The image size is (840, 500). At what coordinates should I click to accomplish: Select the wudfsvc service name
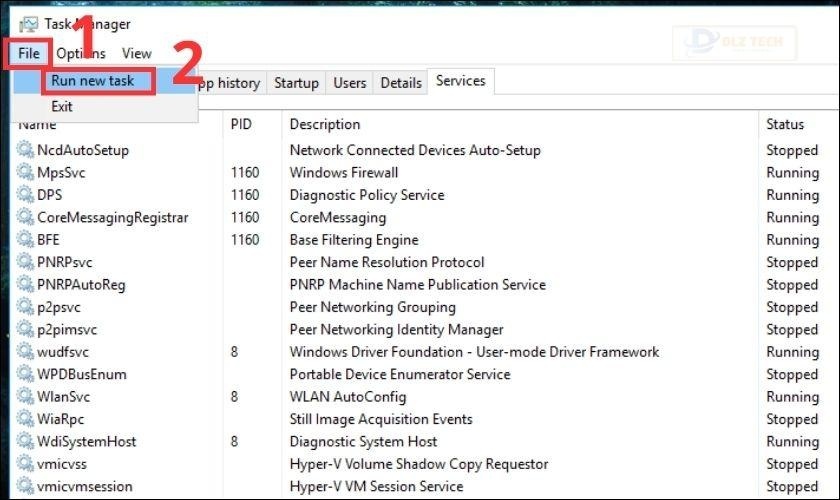coord(63,352)
